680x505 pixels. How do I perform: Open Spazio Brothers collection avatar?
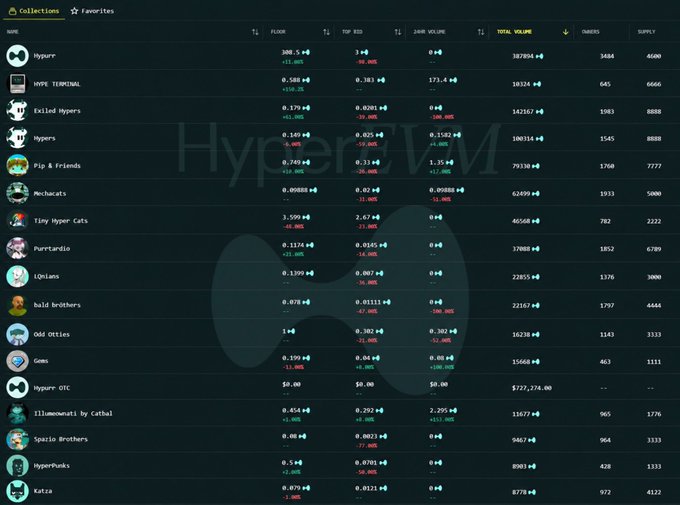17,439
